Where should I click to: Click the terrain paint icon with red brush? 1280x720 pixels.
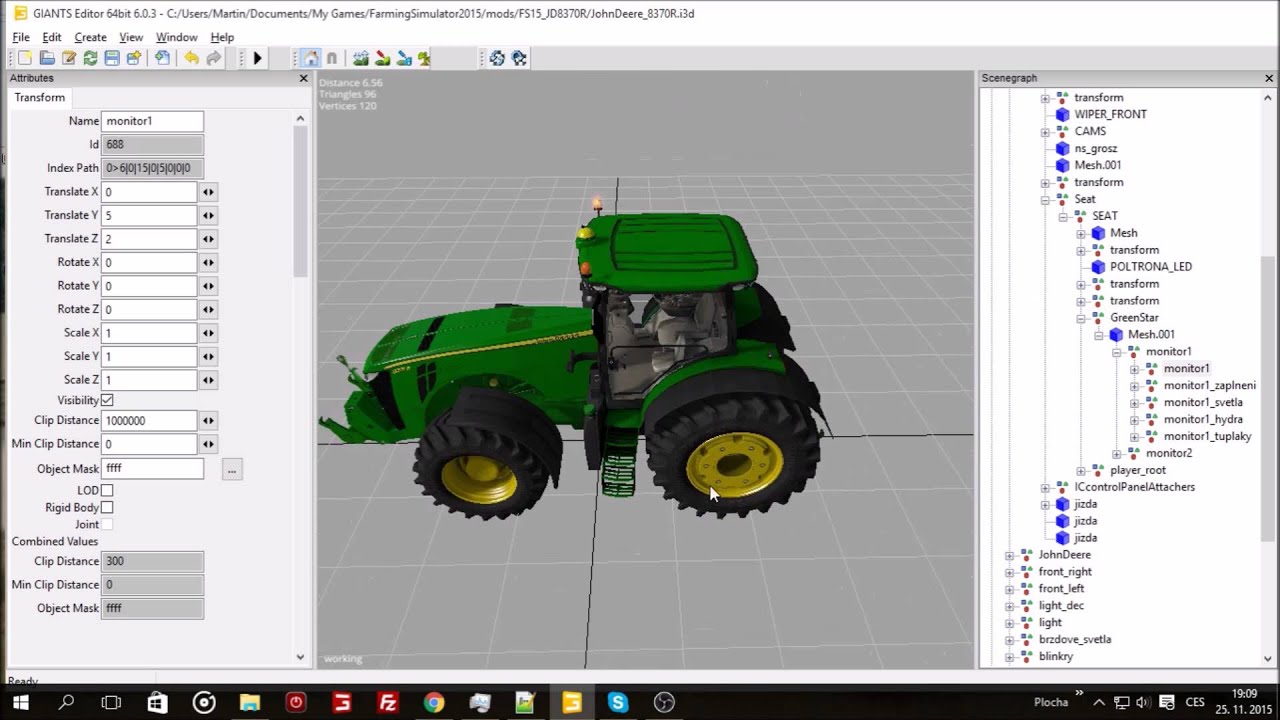(382, 59)
